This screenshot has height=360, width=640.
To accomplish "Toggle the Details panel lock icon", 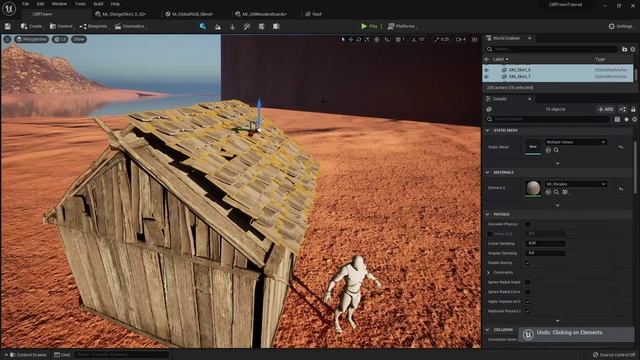I will [633, 109].
